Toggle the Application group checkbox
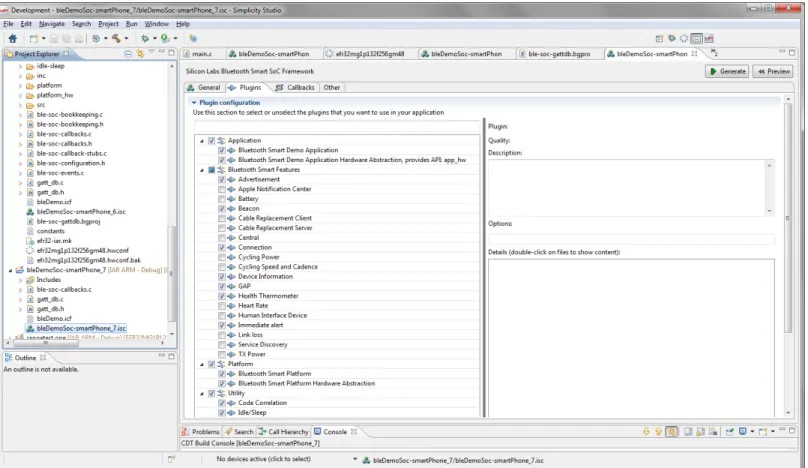Viewport: 808px width, 468px height. point(211,140)
